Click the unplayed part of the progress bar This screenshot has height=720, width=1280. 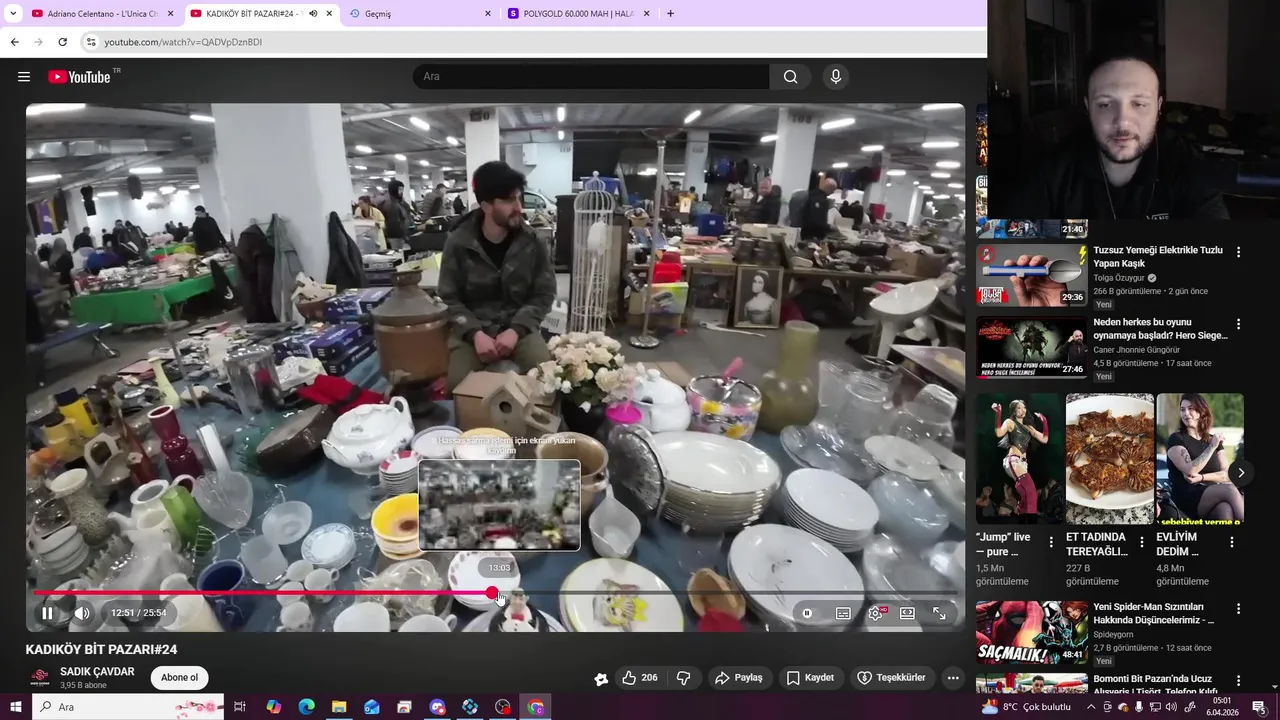point(728,593)
